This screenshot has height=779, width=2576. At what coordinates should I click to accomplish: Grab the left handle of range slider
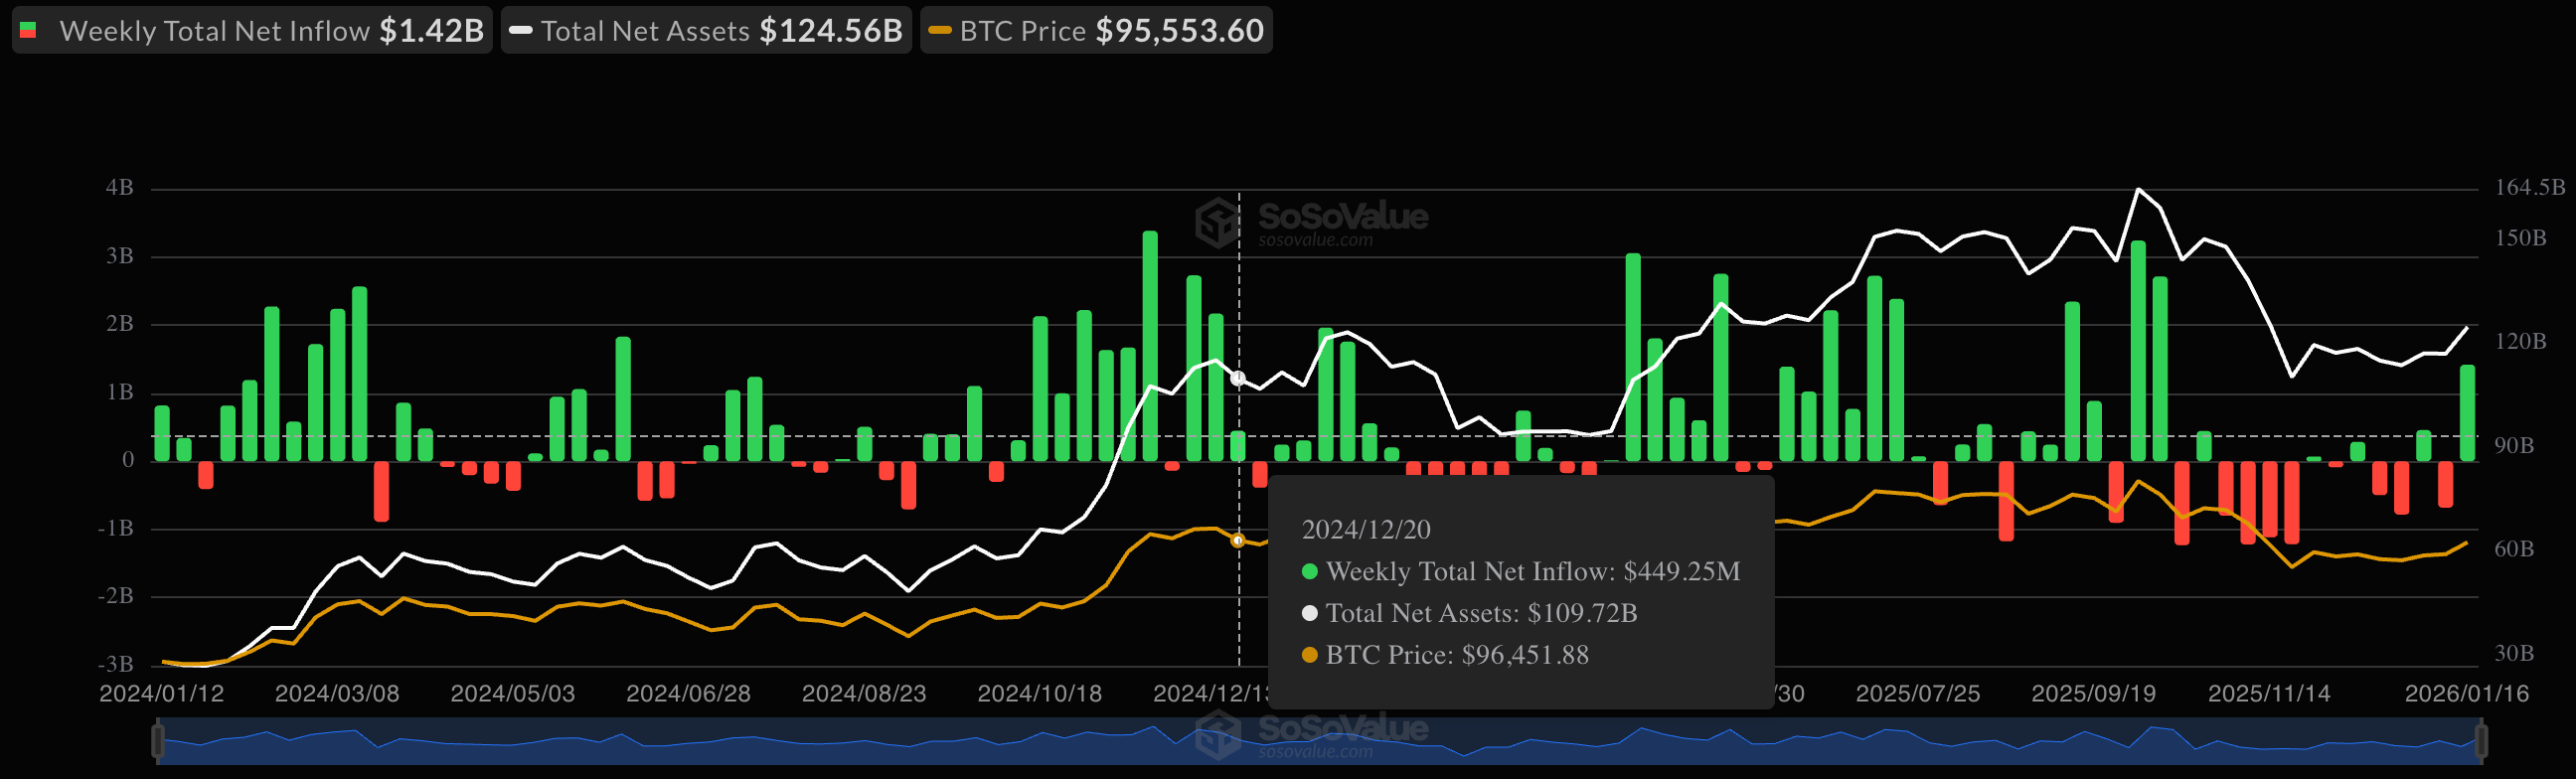point(158,741)
